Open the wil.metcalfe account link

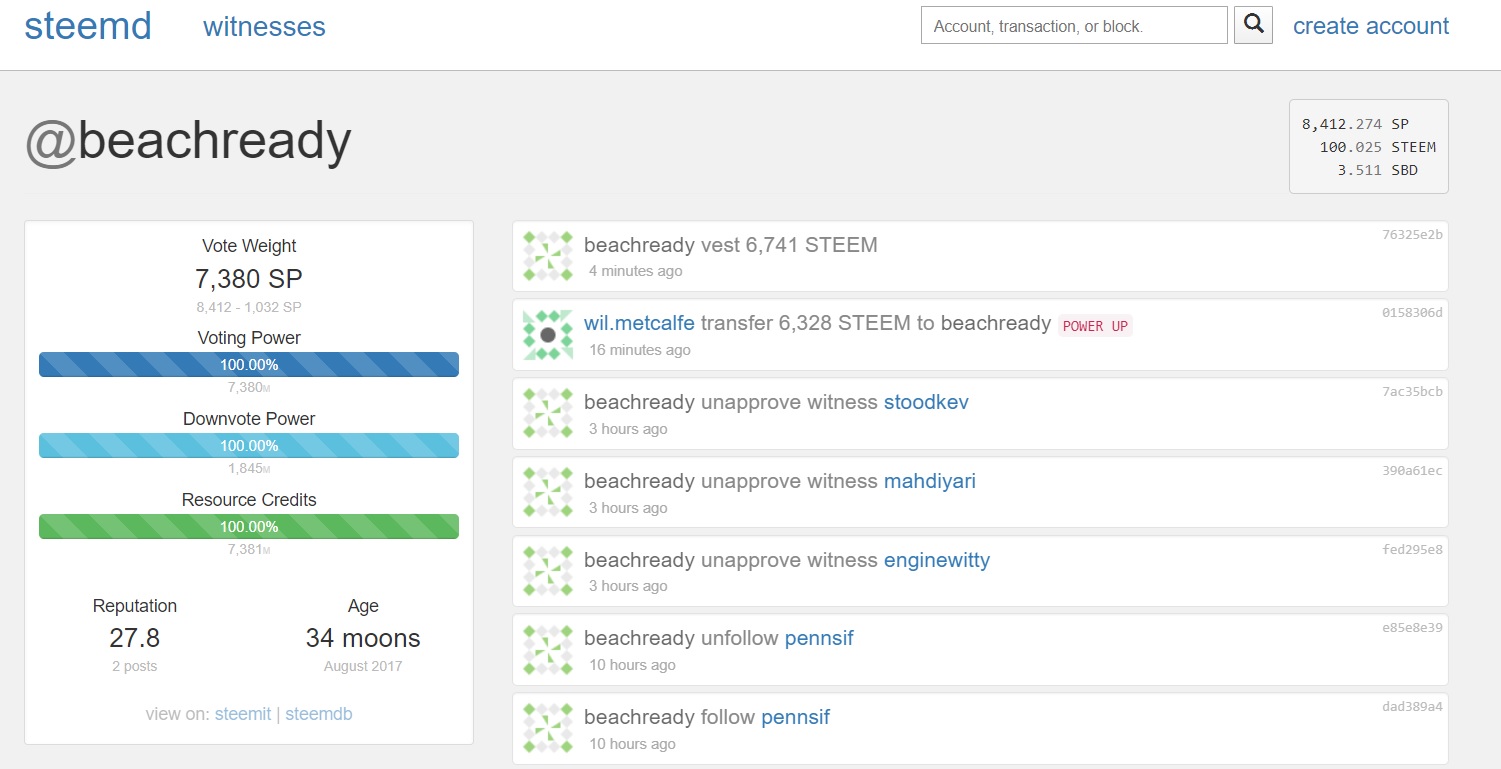coord(639,323)
